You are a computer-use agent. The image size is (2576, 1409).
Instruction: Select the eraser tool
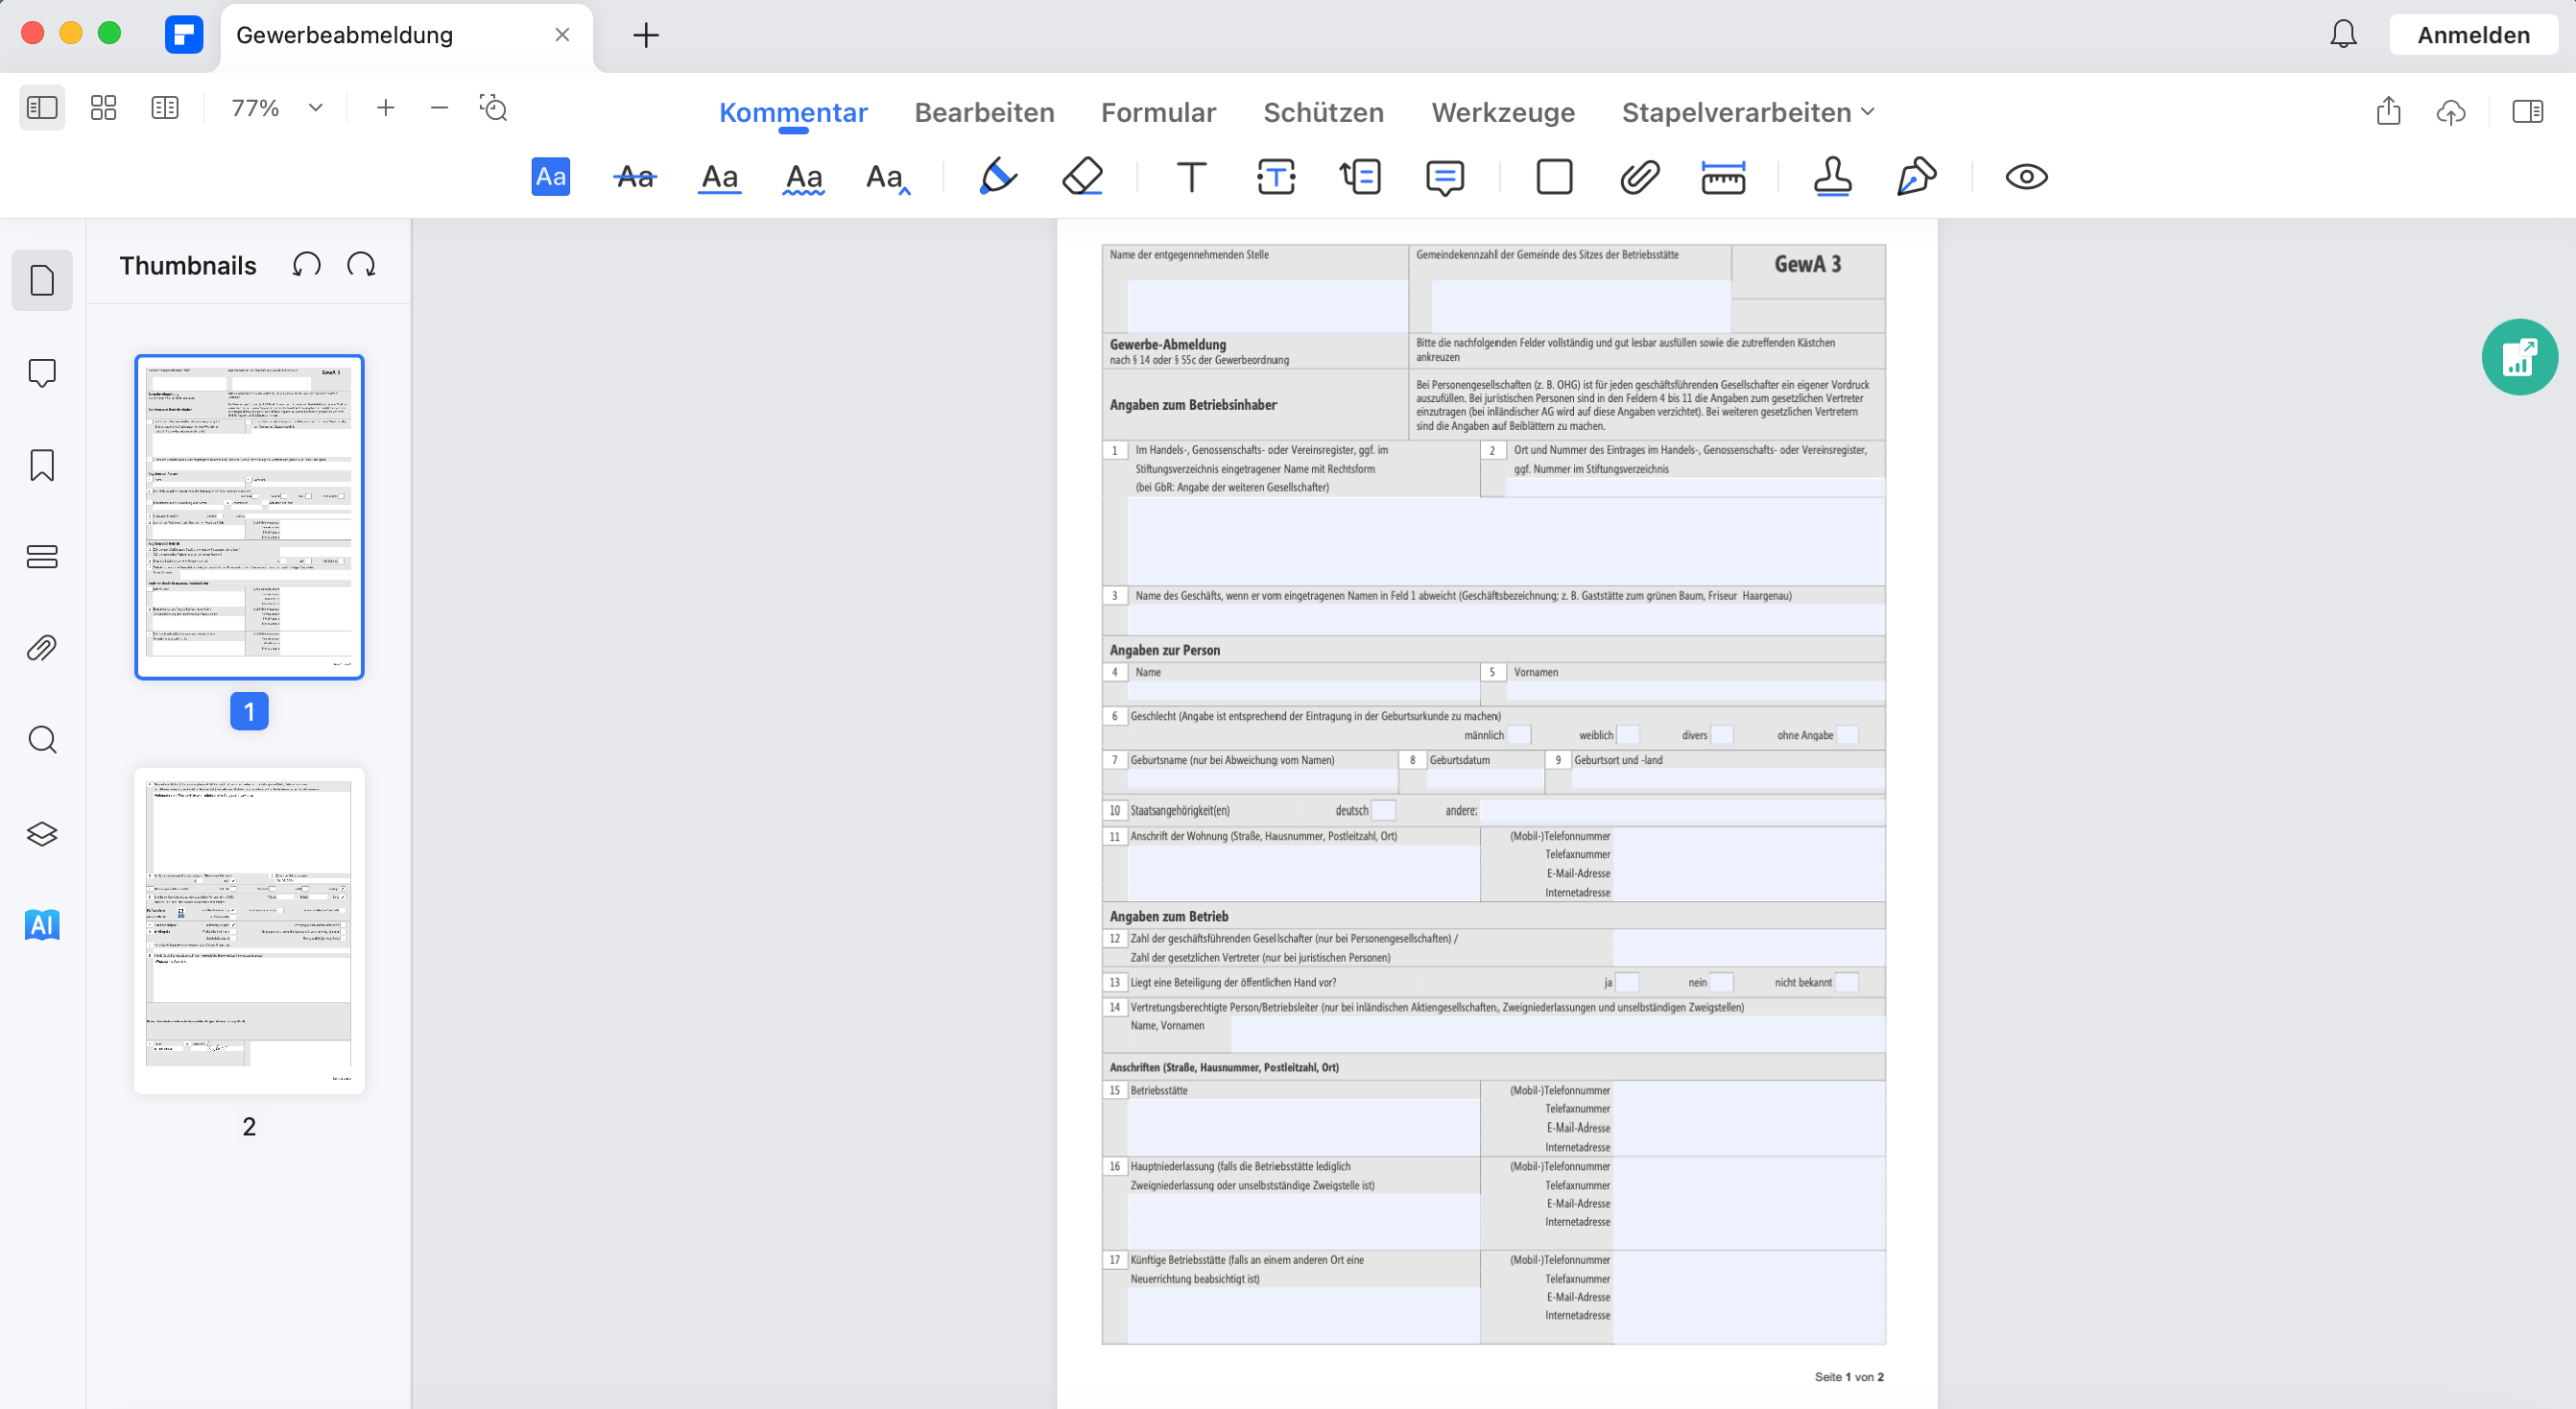point(1083,177)
